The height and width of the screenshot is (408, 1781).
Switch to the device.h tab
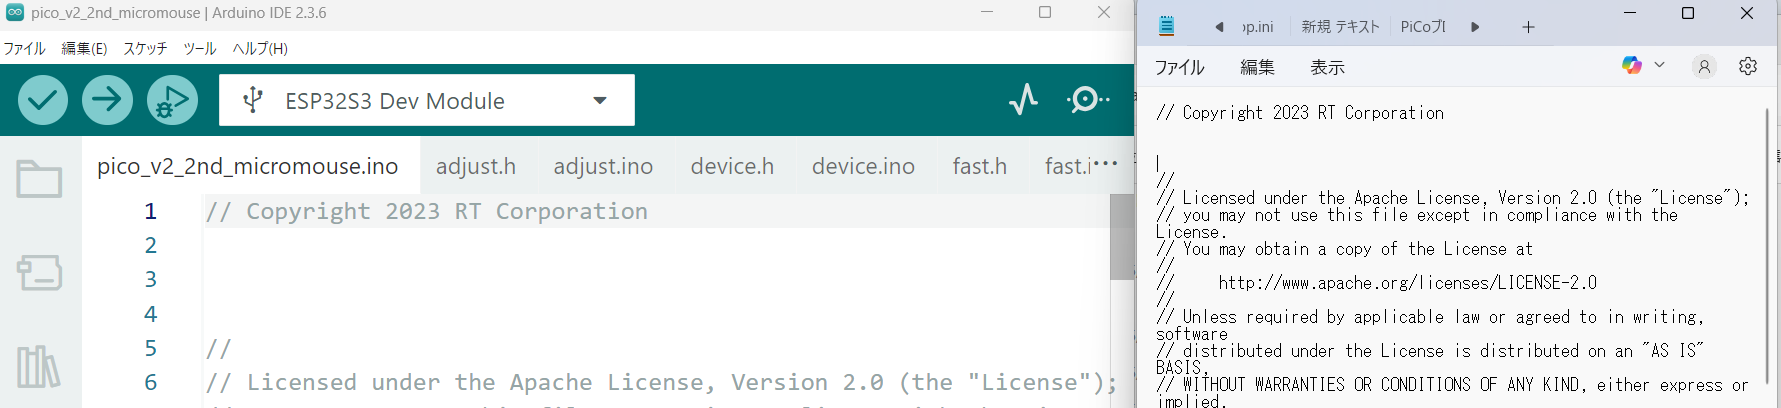[x=732, y=166]
